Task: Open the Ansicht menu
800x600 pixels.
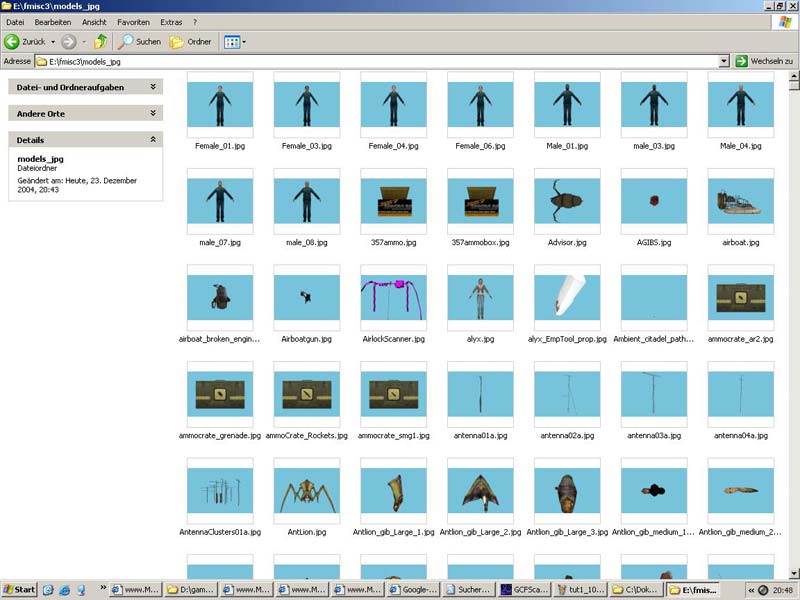Action: (94, 22)
